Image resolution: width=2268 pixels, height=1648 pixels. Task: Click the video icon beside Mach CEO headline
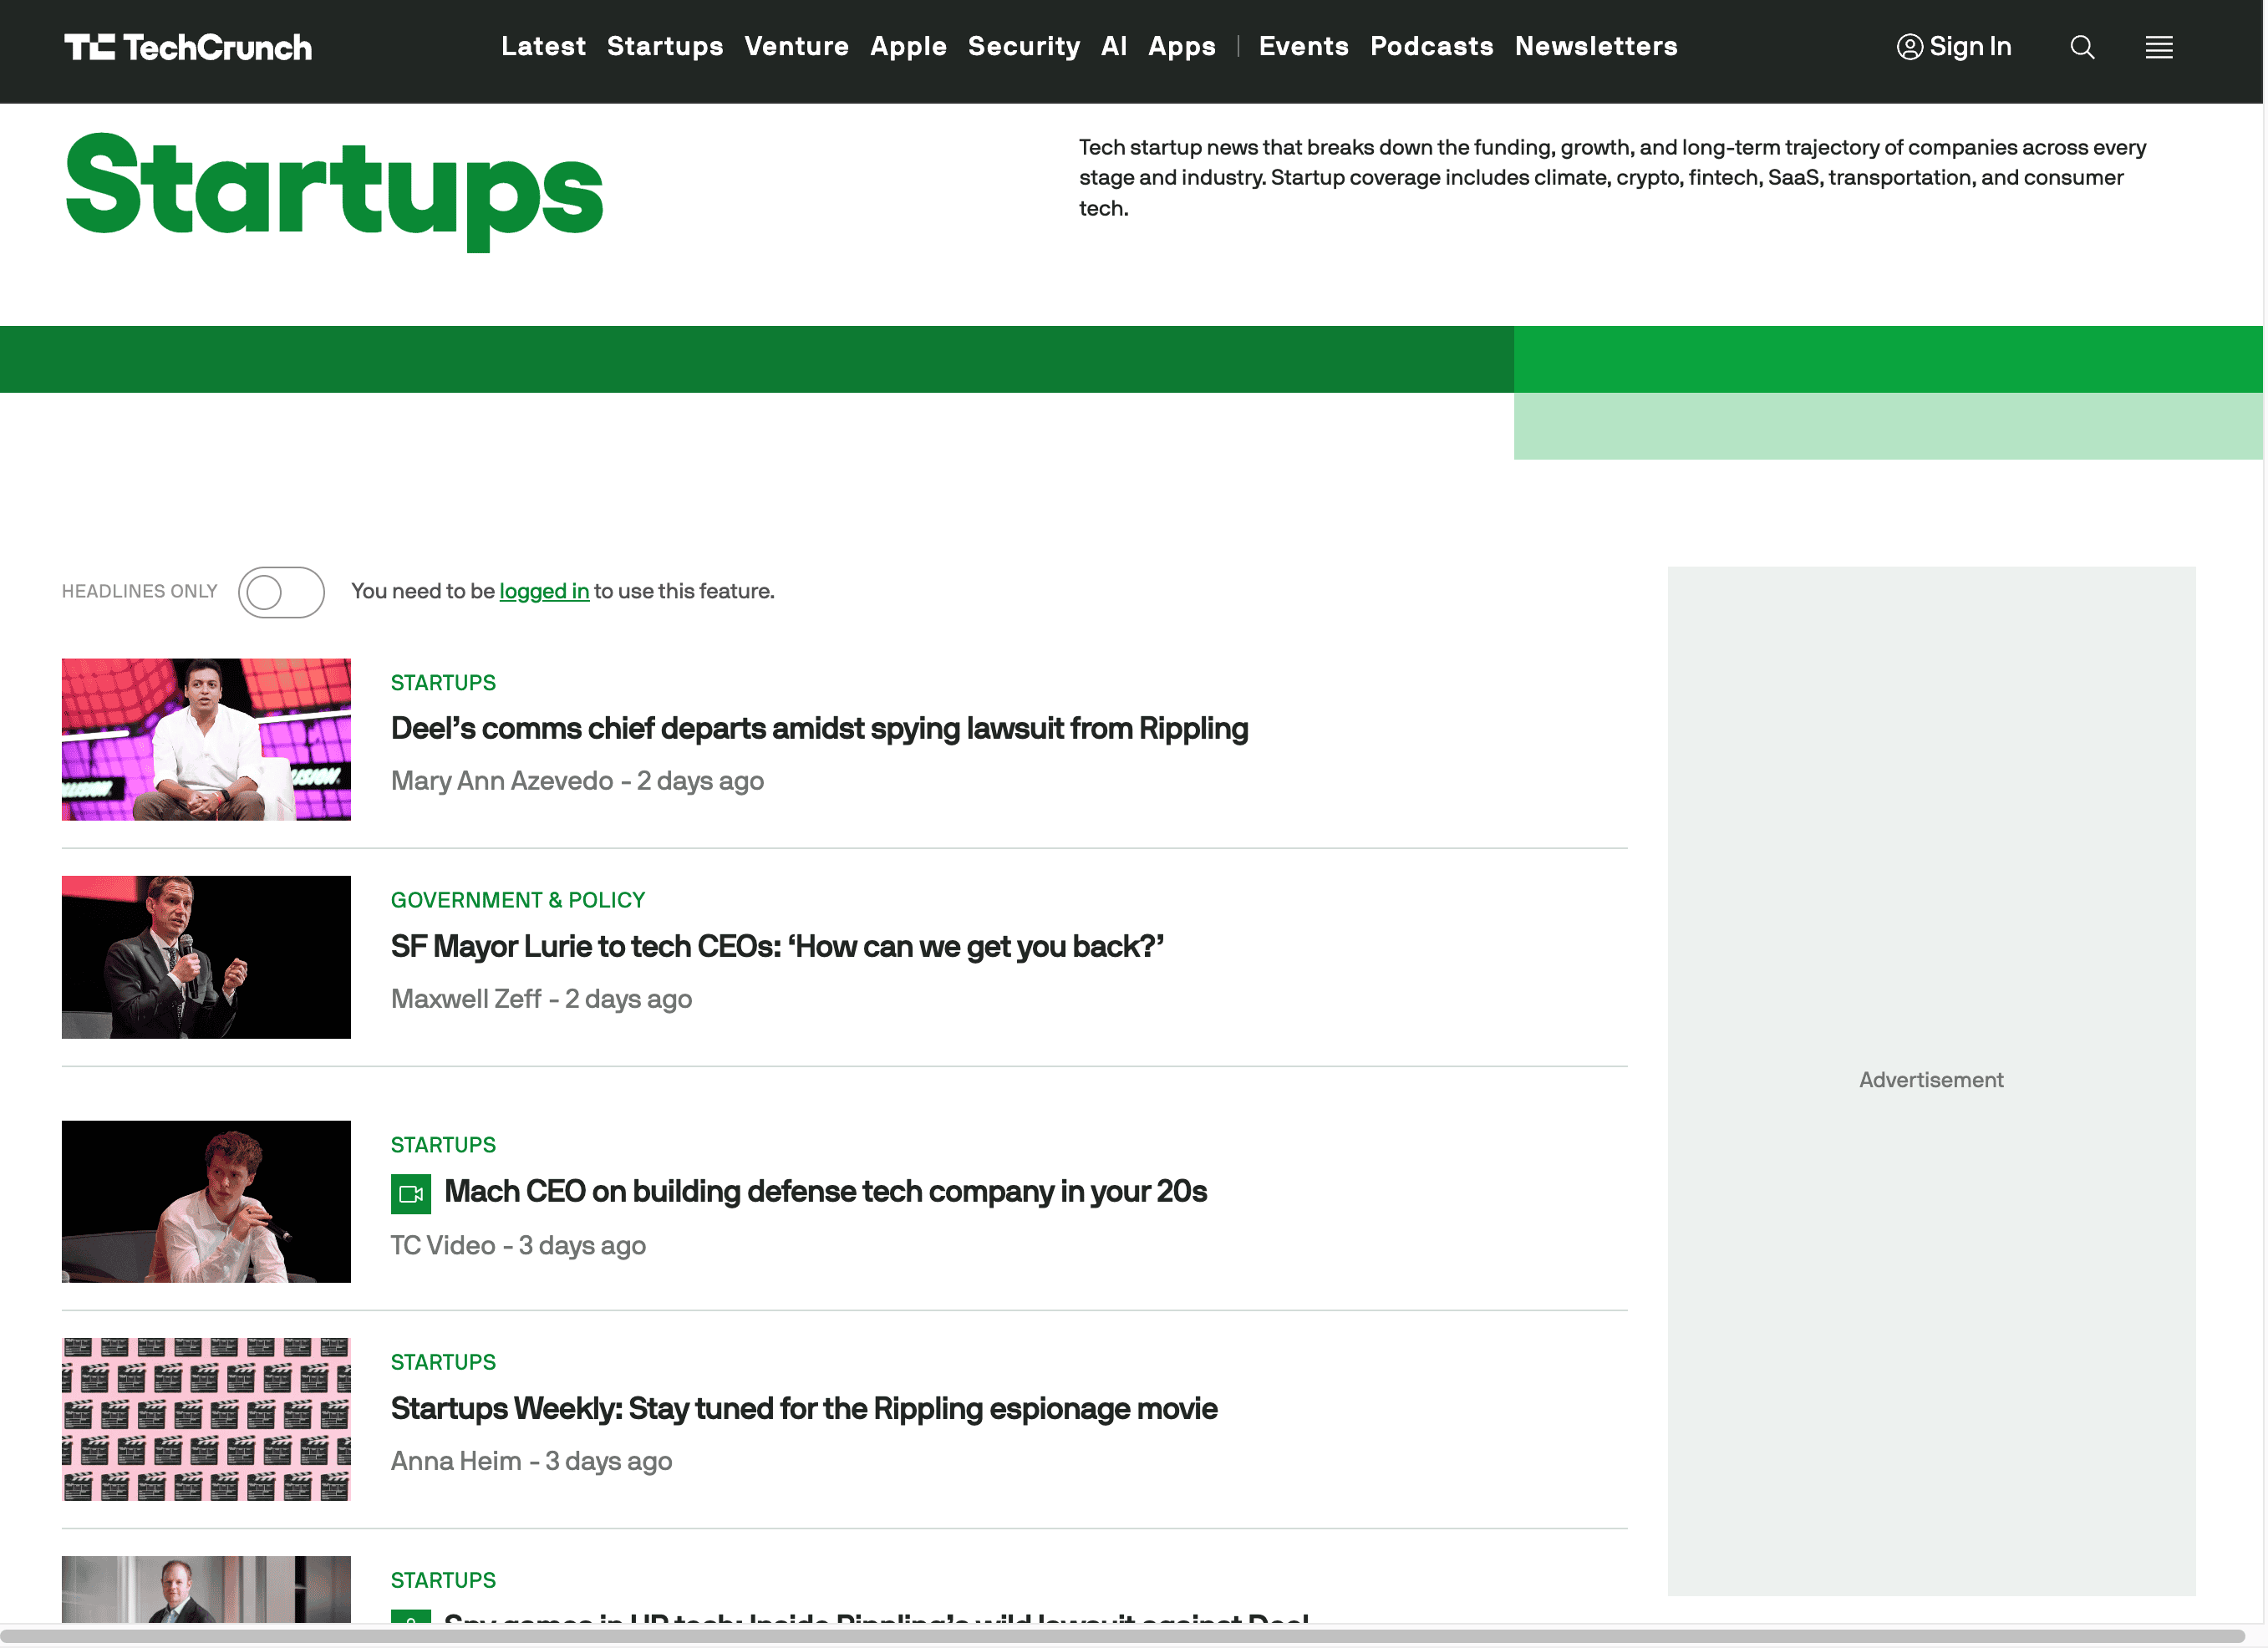coord(410,1193)
